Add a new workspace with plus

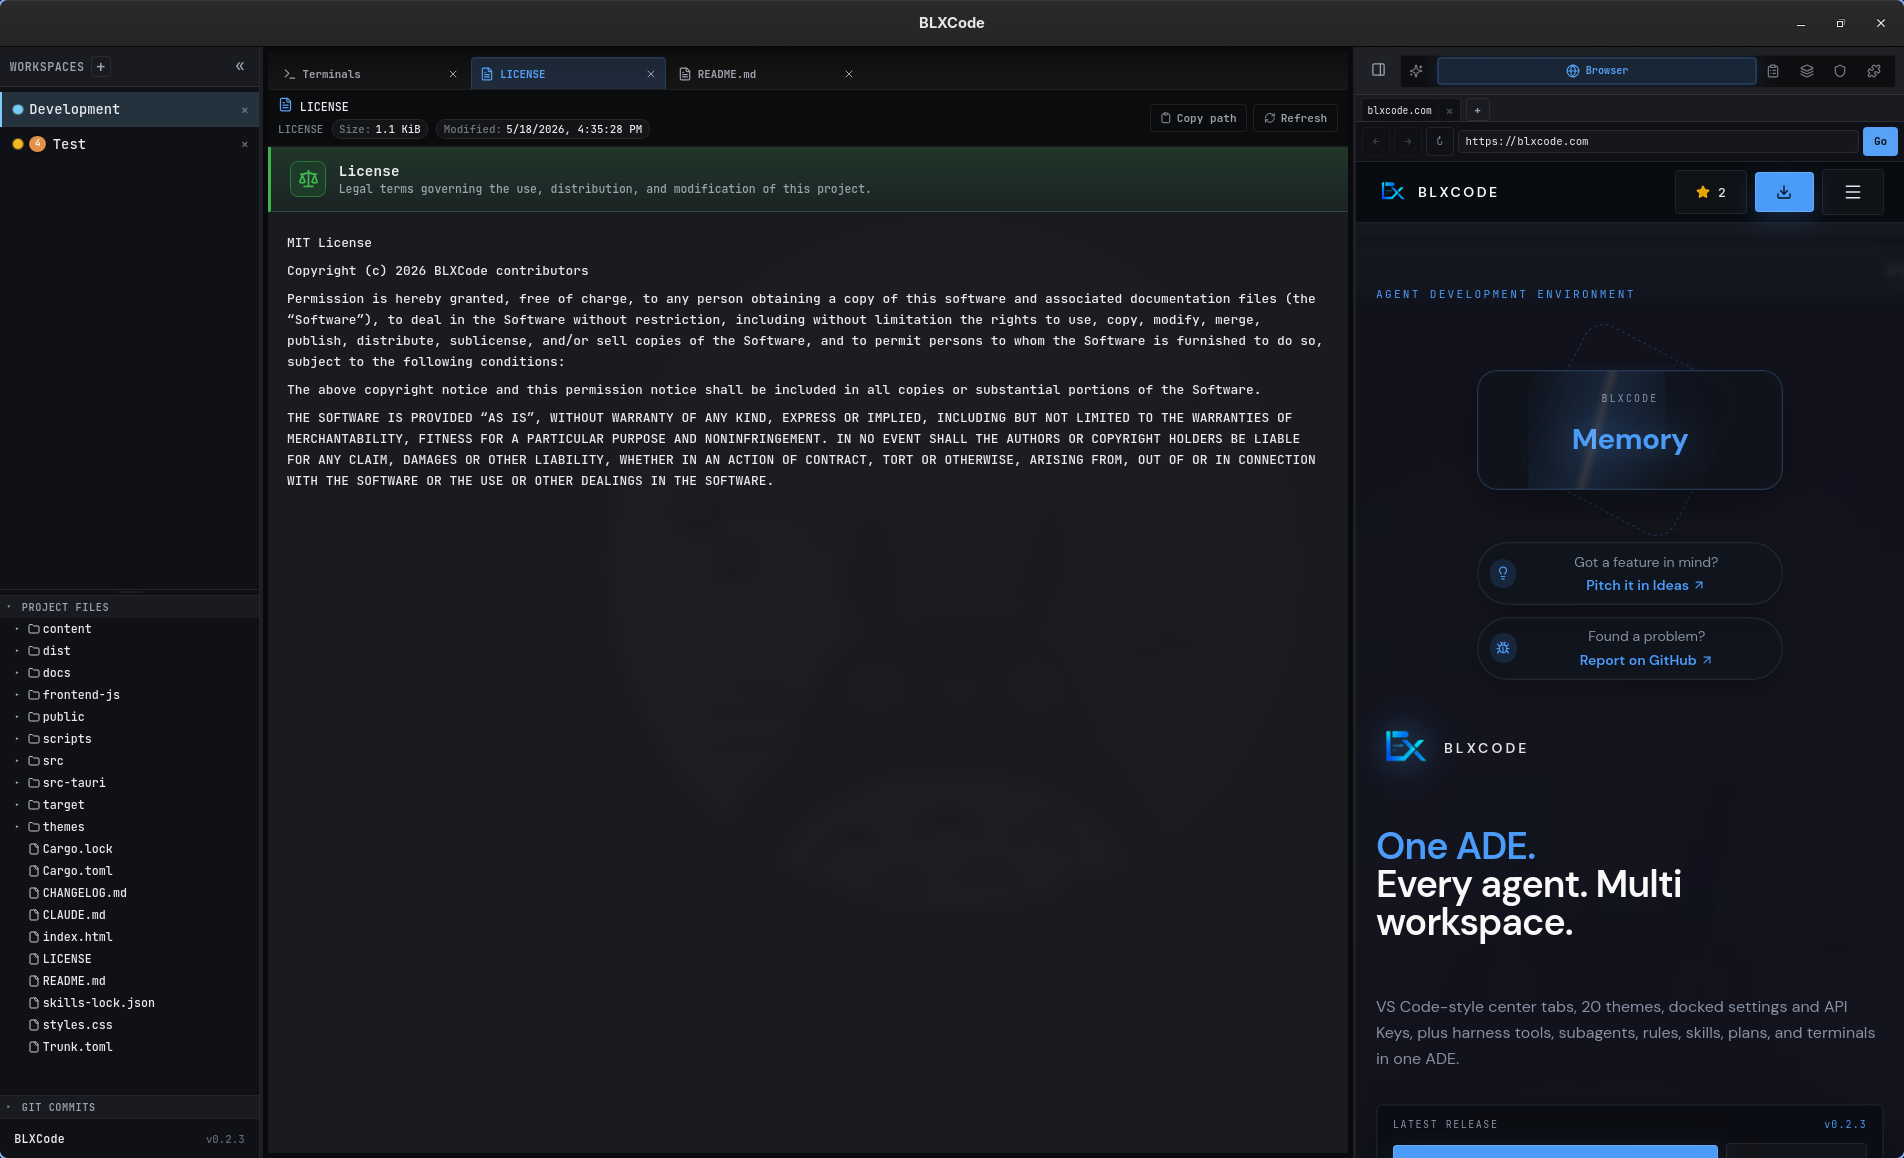click(x=101, y=67)
